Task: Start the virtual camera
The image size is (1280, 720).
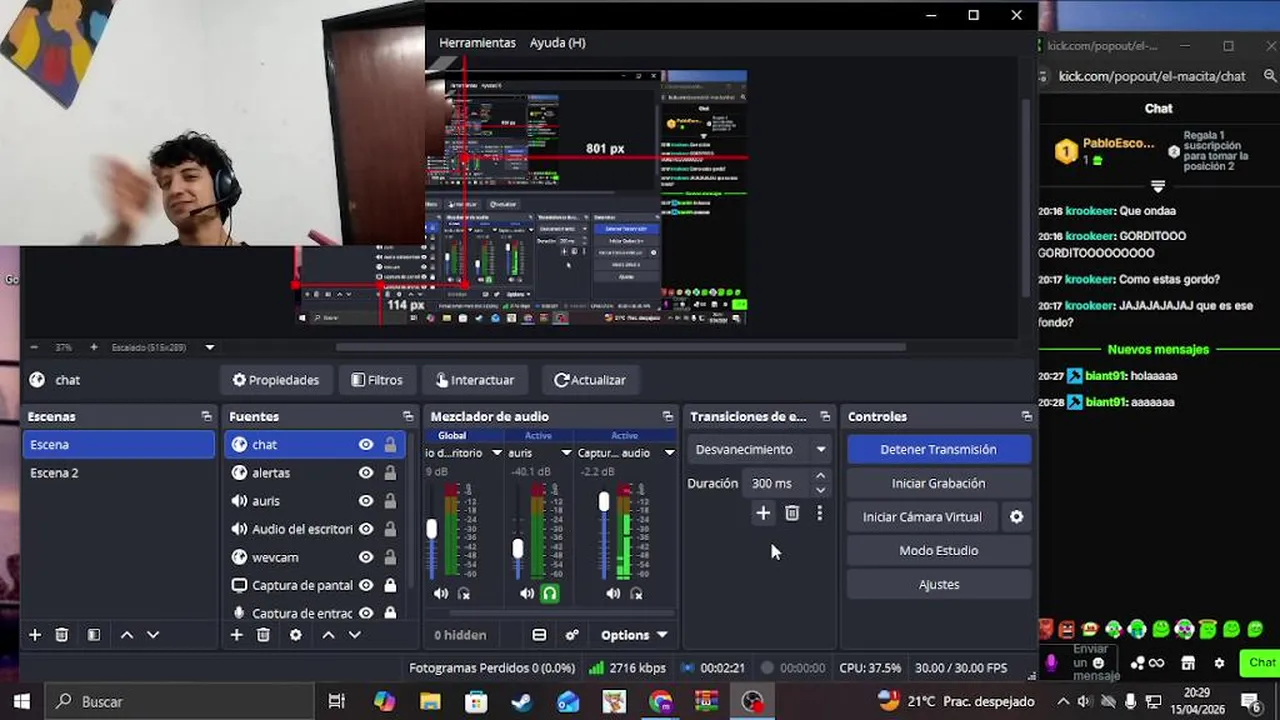Action: click(922, 517)
